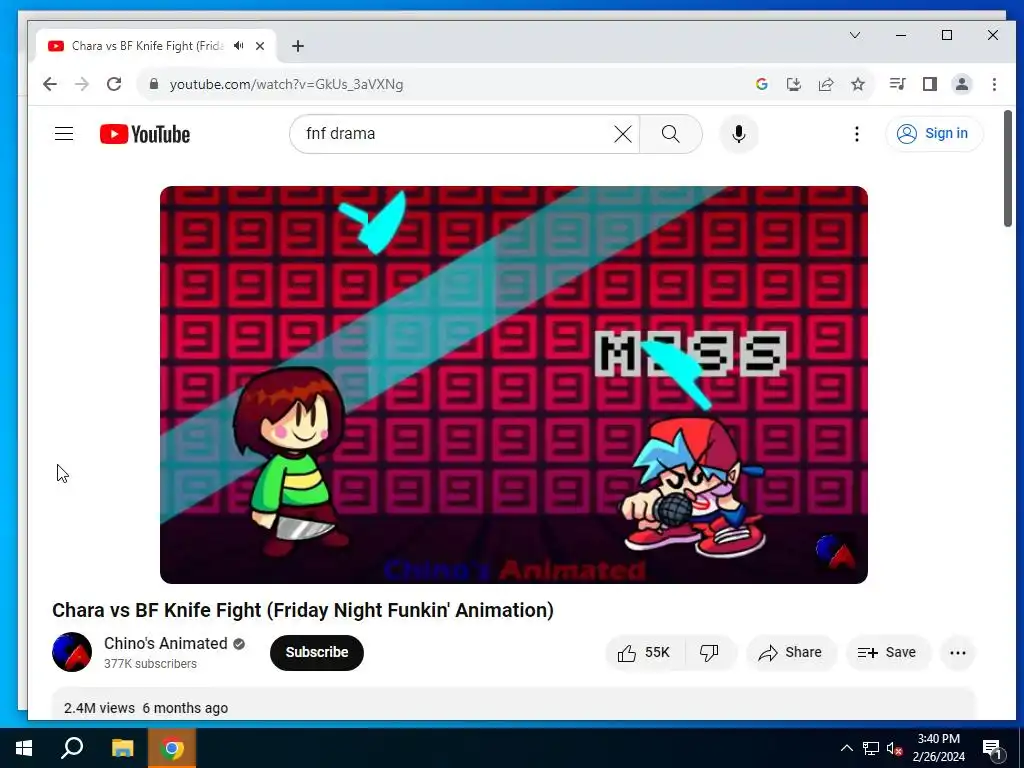Click the Sign in button
Viewport: 1024px width, 768px height.
tap(934, 134)
